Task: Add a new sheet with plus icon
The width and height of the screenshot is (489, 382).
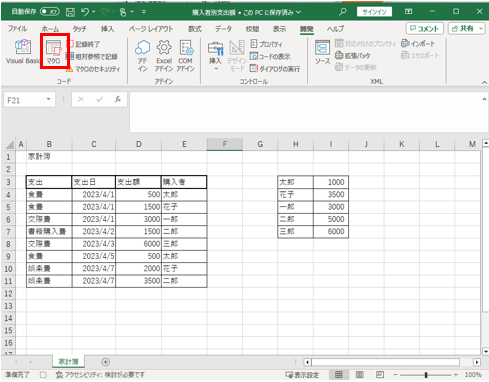Action: 105,362
